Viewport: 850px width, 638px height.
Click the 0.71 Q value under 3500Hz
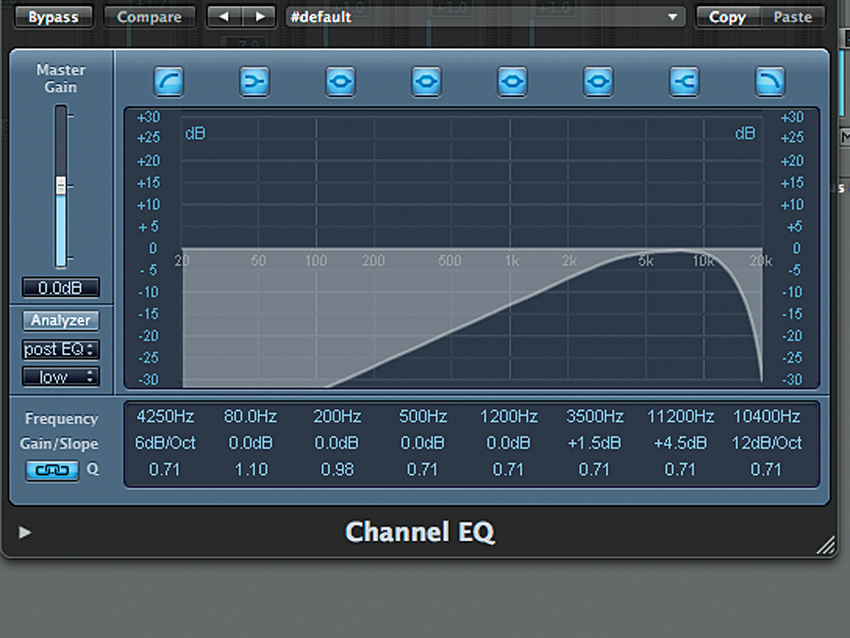tap(594, 469)
